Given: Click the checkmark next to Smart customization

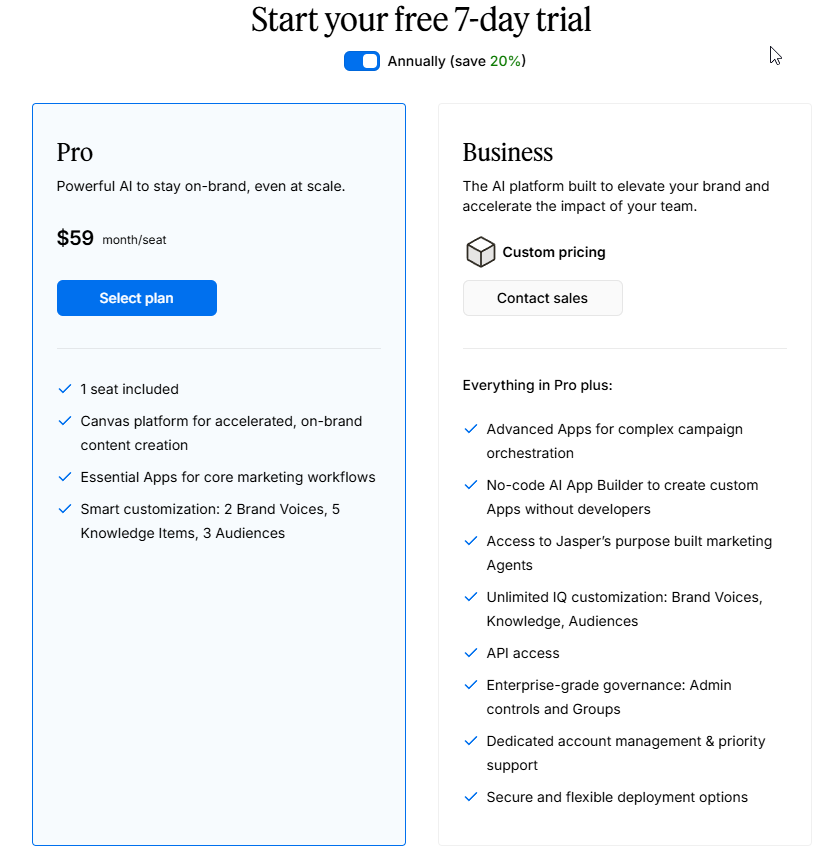Looking at the screenshot, I should tap(65, 509).
